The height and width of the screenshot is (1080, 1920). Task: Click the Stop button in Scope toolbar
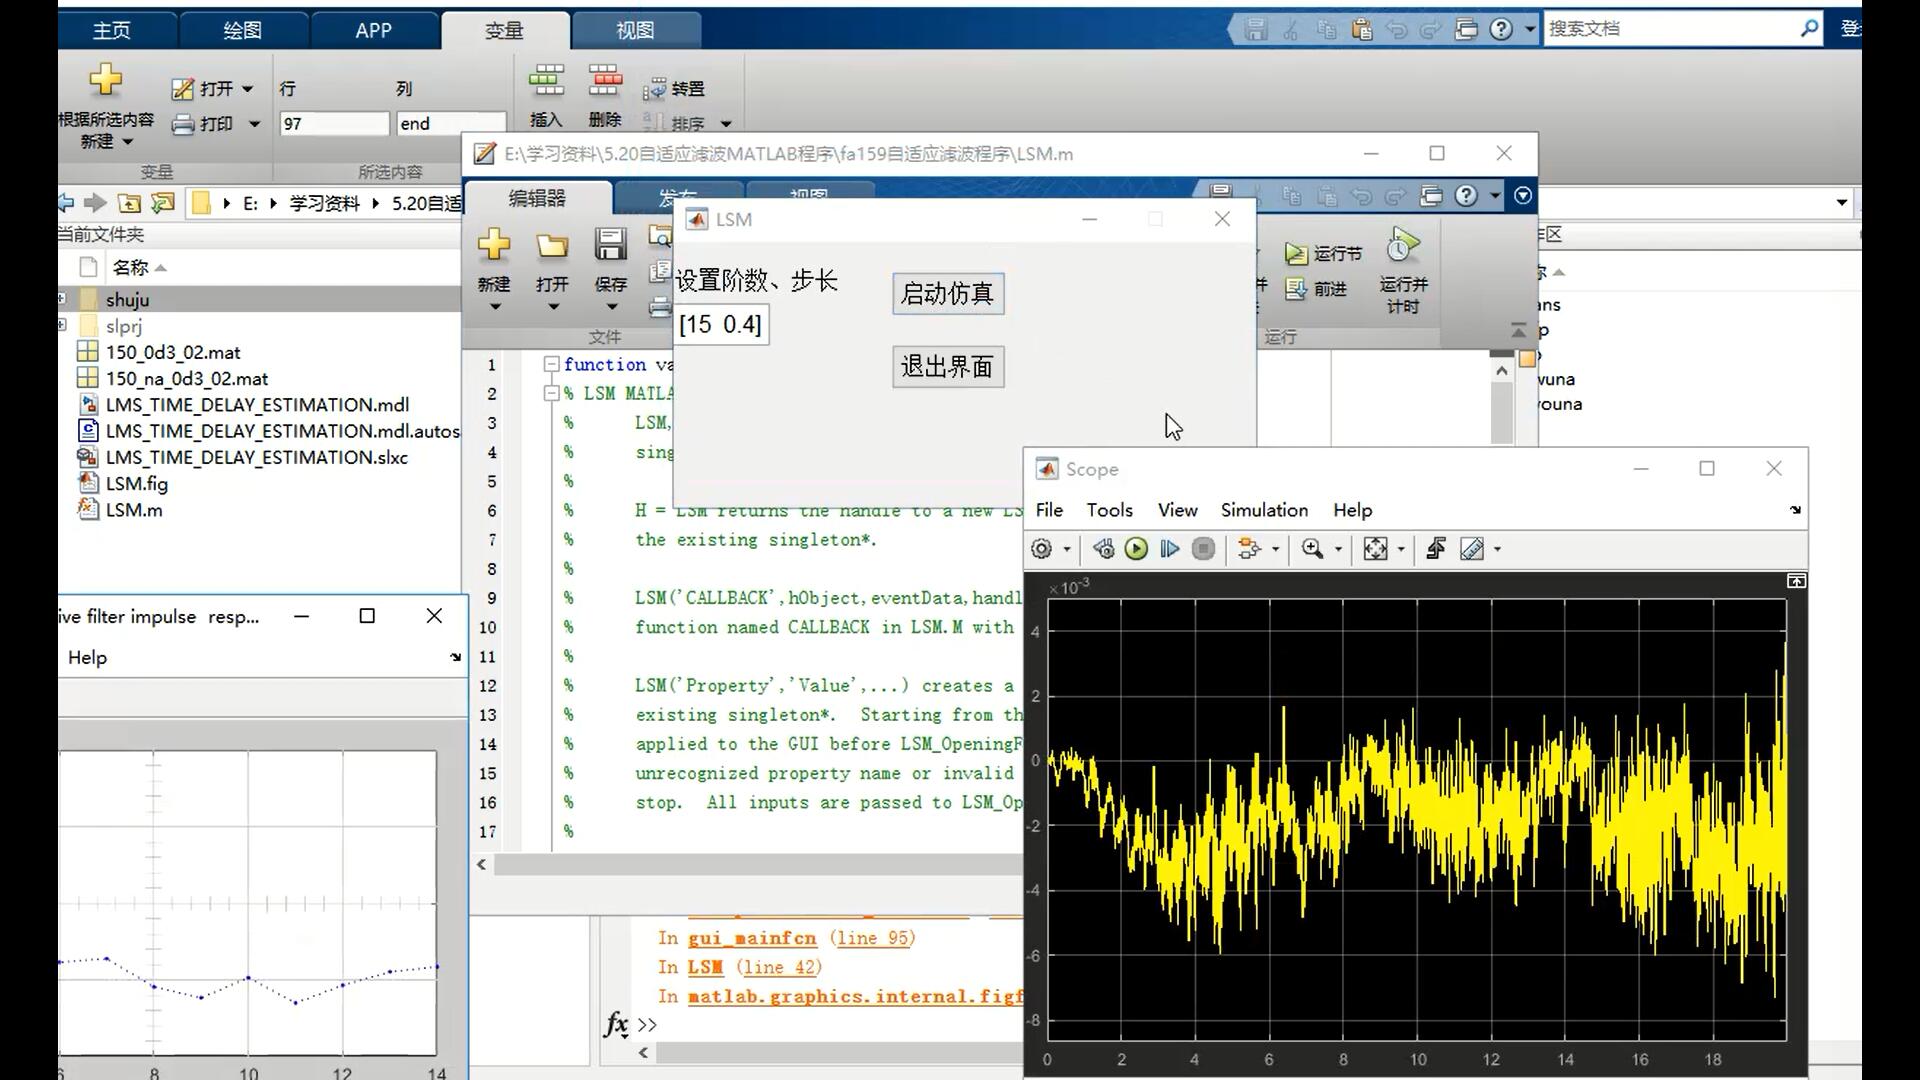tap(1204, 549)
